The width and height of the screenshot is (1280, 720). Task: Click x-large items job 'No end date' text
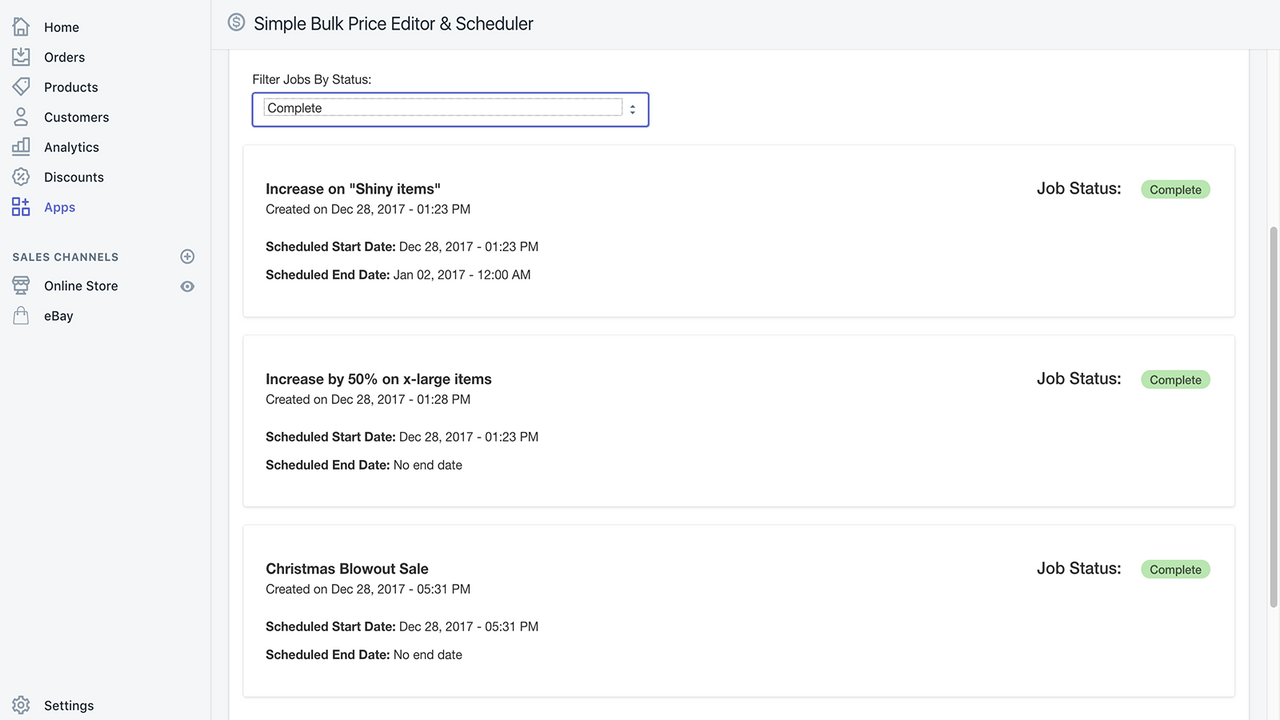[428, 465]
